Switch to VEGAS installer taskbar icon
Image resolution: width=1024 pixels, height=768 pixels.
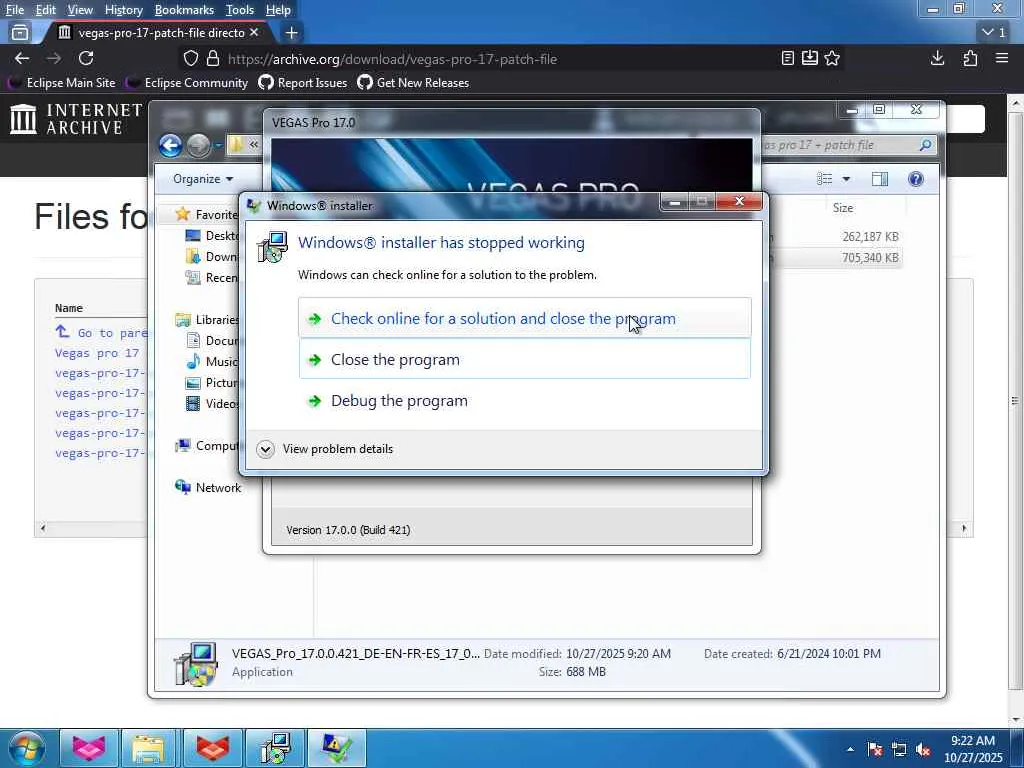[275, 748]
